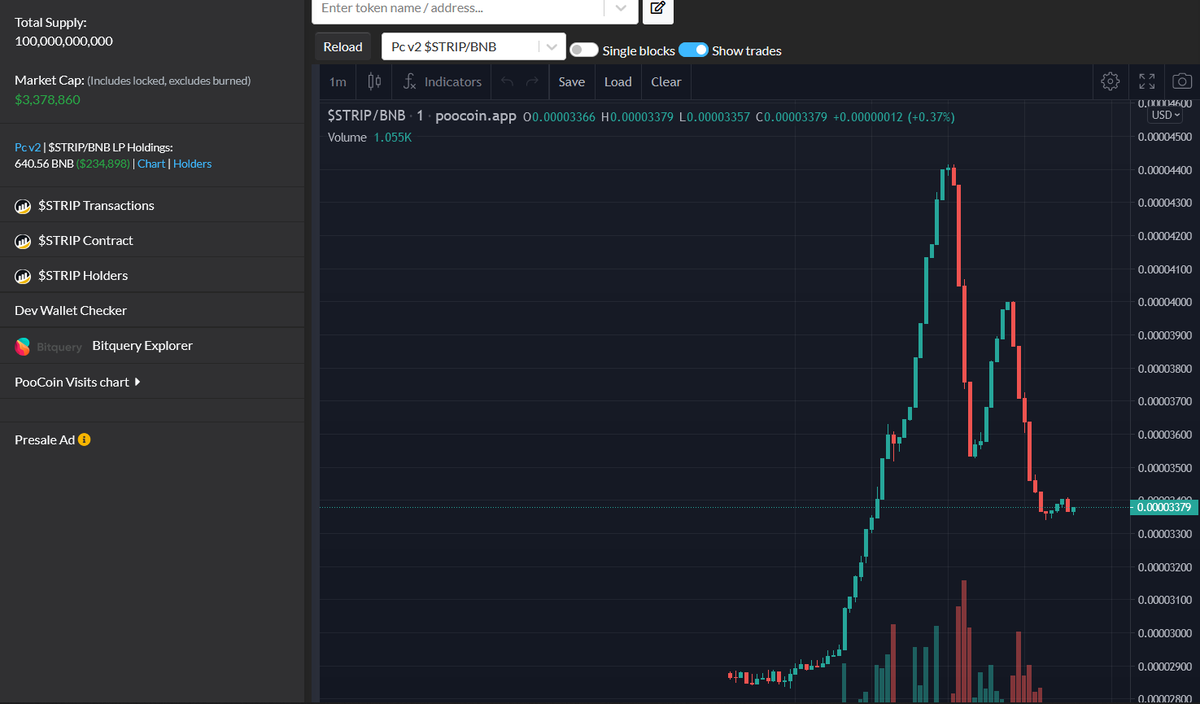The height and width of the screenshot is (704, 1200).
Task: Open the $STRIP Contract link
Action: click(85, 241)
